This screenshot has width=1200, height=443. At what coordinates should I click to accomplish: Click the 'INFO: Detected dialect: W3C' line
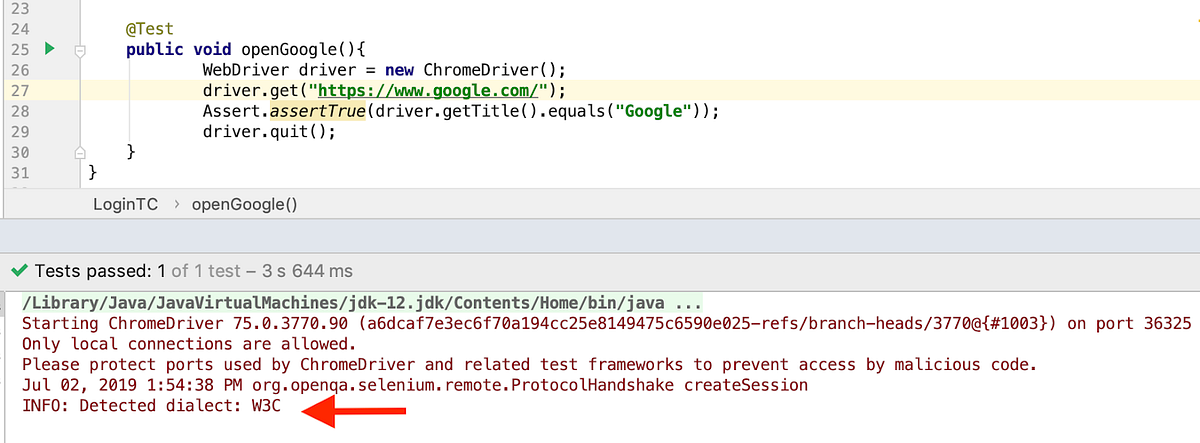click(153, 406)
